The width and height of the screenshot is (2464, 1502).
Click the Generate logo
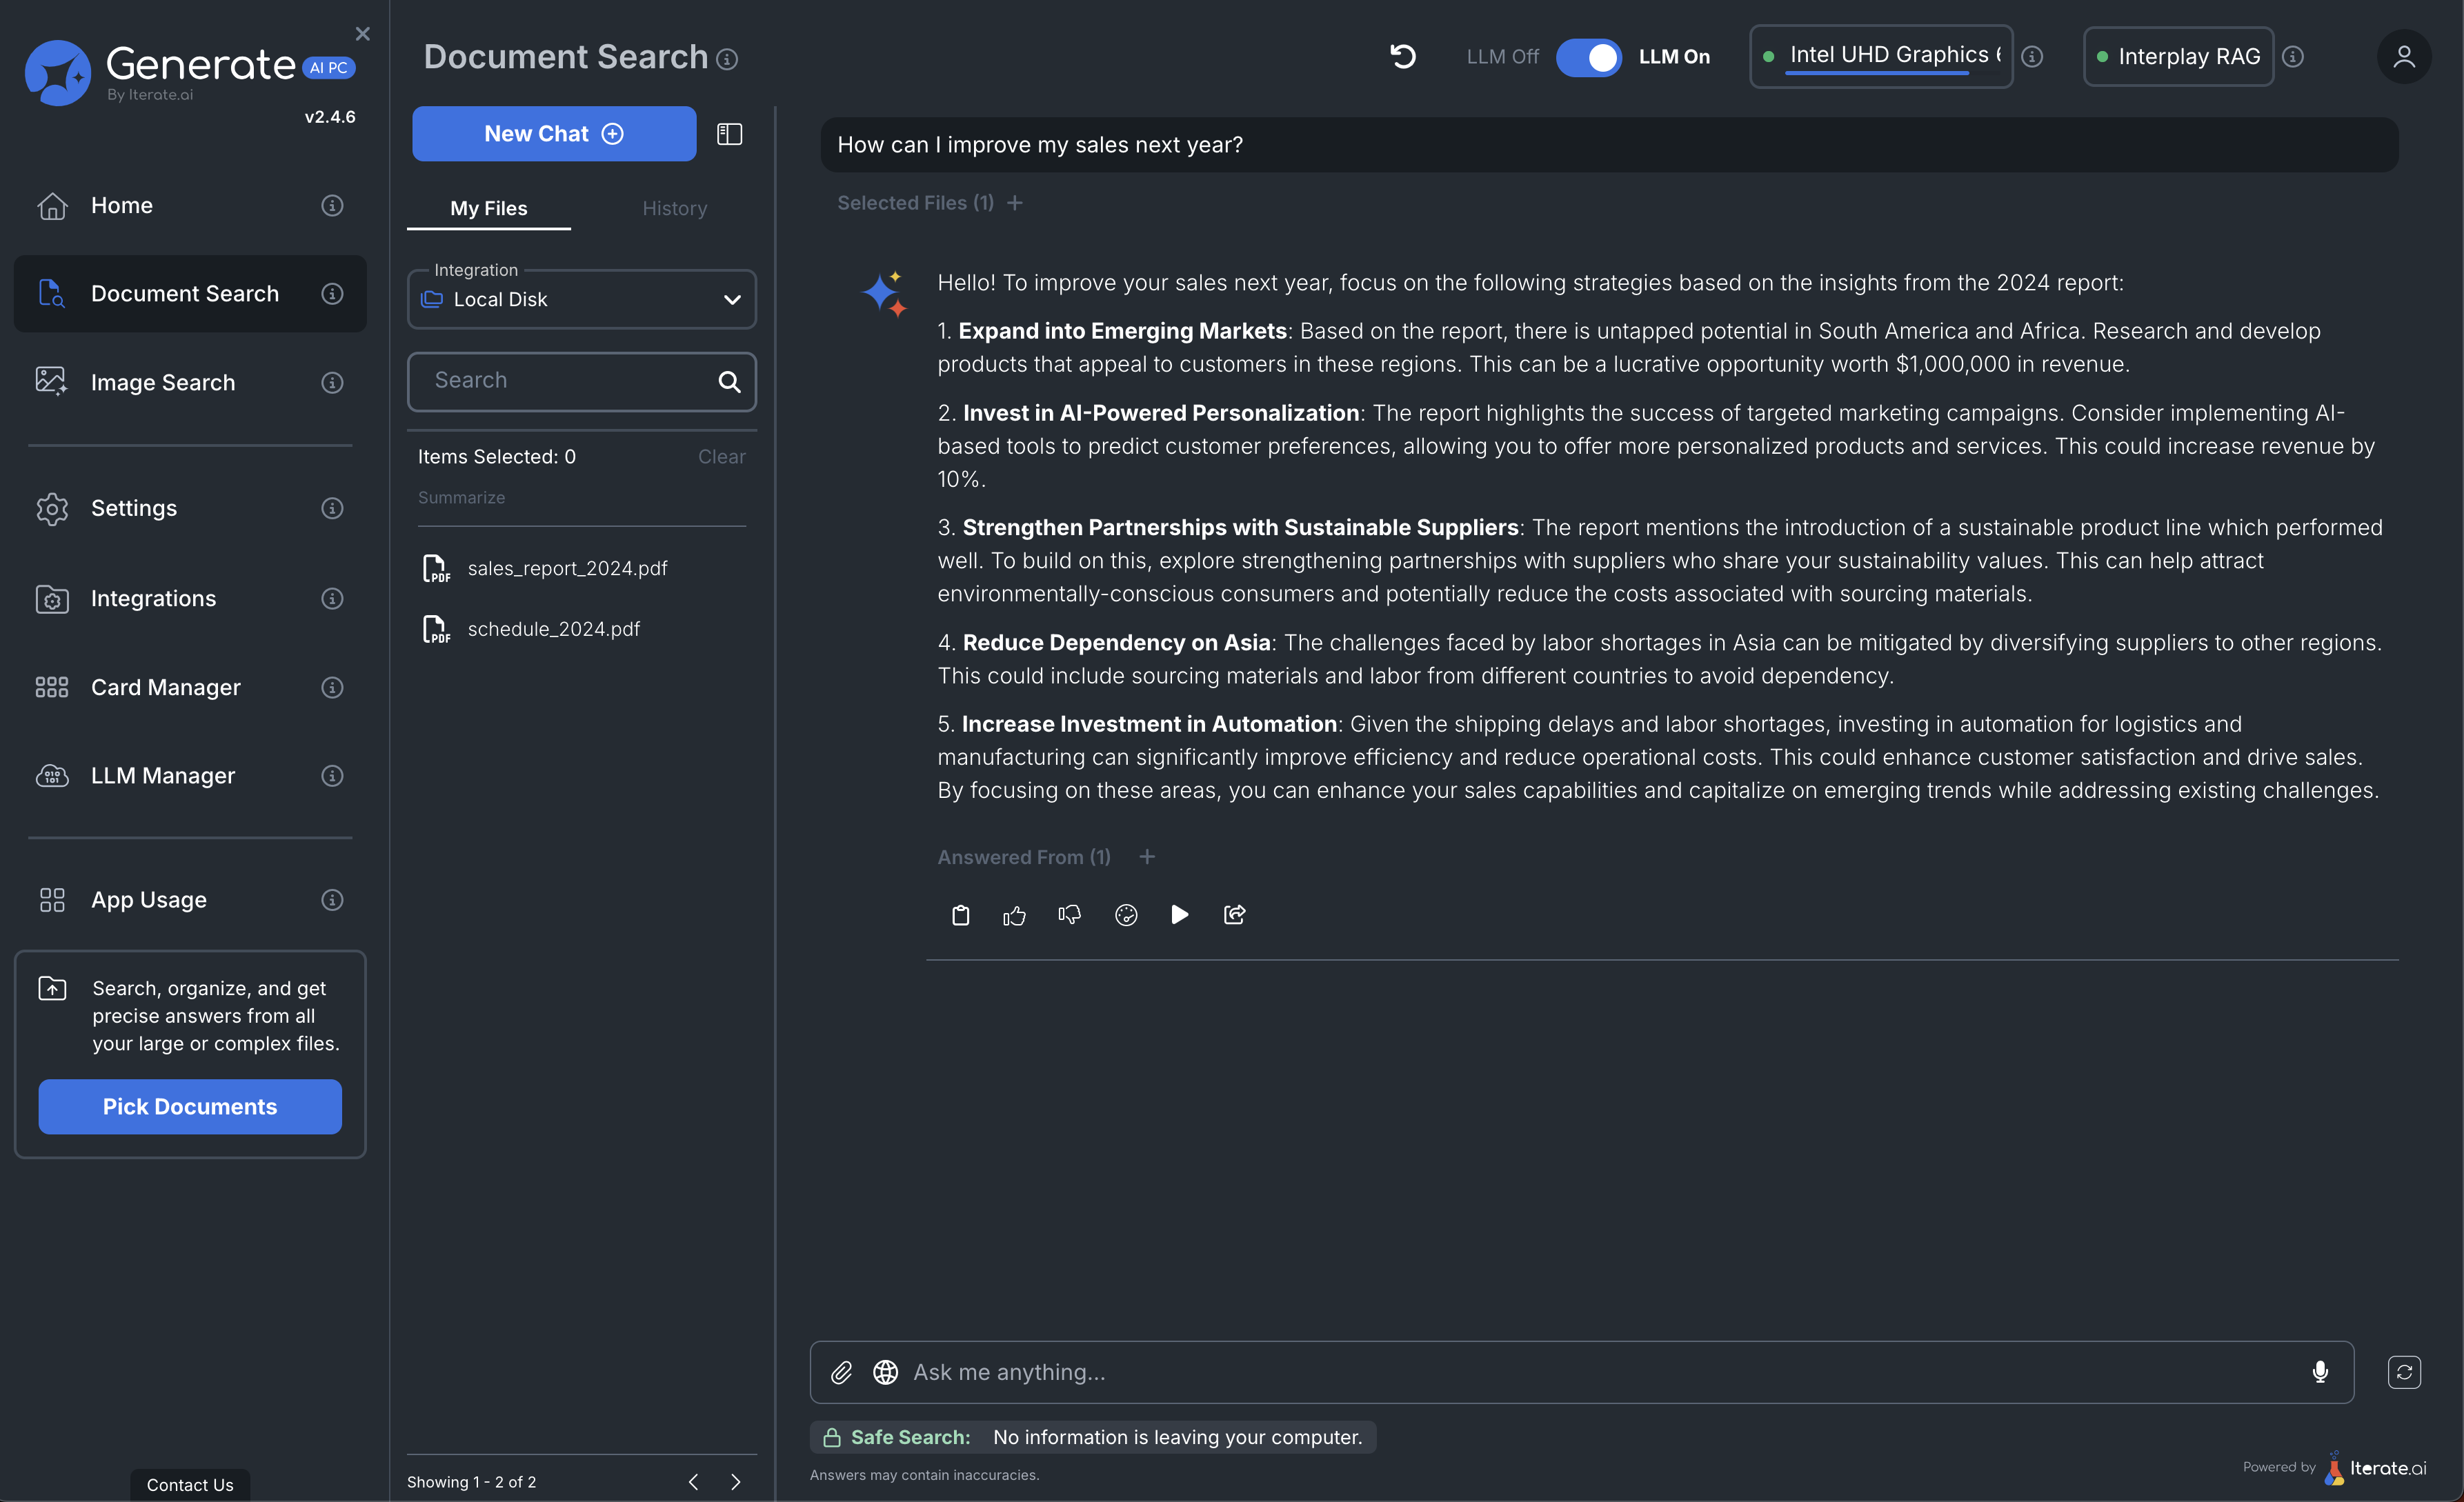pos(190,72)
